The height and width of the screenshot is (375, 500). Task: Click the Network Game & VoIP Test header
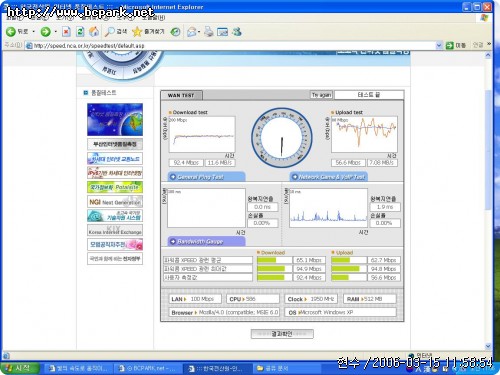pos(329,177)
